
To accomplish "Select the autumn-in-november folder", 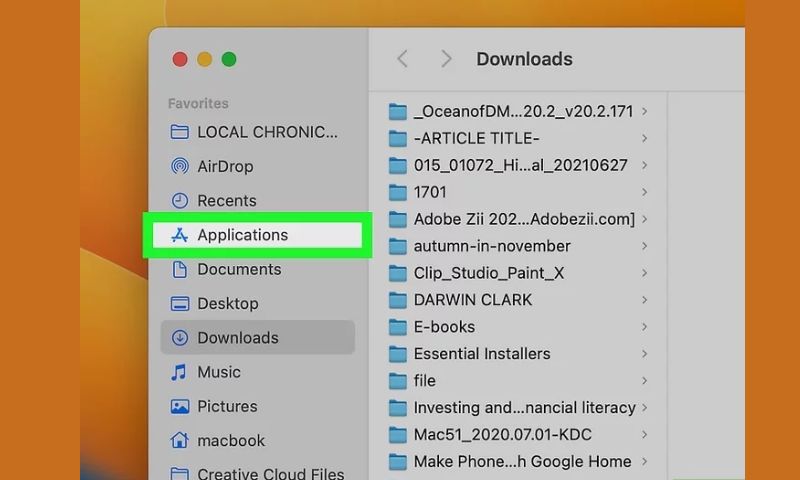I will tap(492, 246).
